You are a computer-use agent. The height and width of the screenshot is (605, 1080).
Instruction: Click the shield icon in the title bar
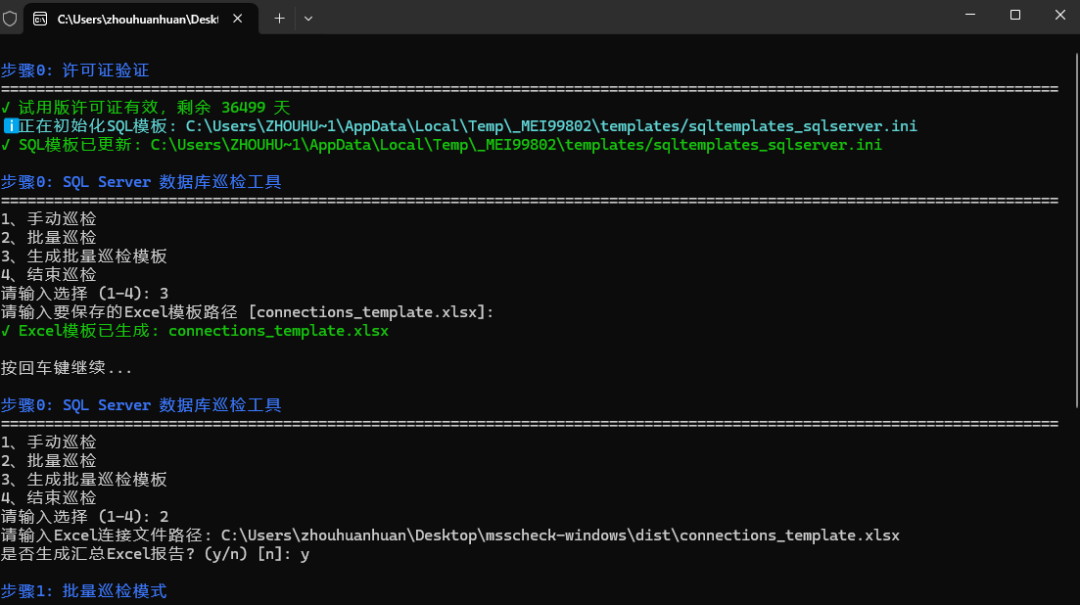pyautogui.click(x=10, y=19)
